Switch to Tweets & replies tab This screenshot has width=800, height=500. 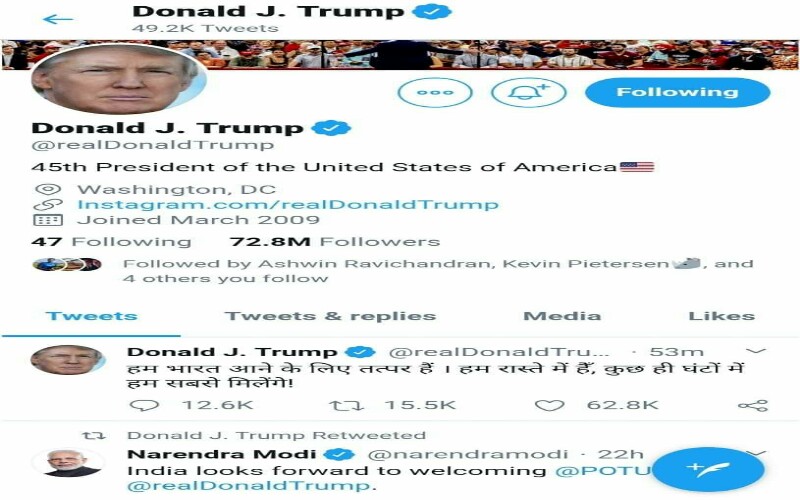pyautogui.click(x=330, y=316)
